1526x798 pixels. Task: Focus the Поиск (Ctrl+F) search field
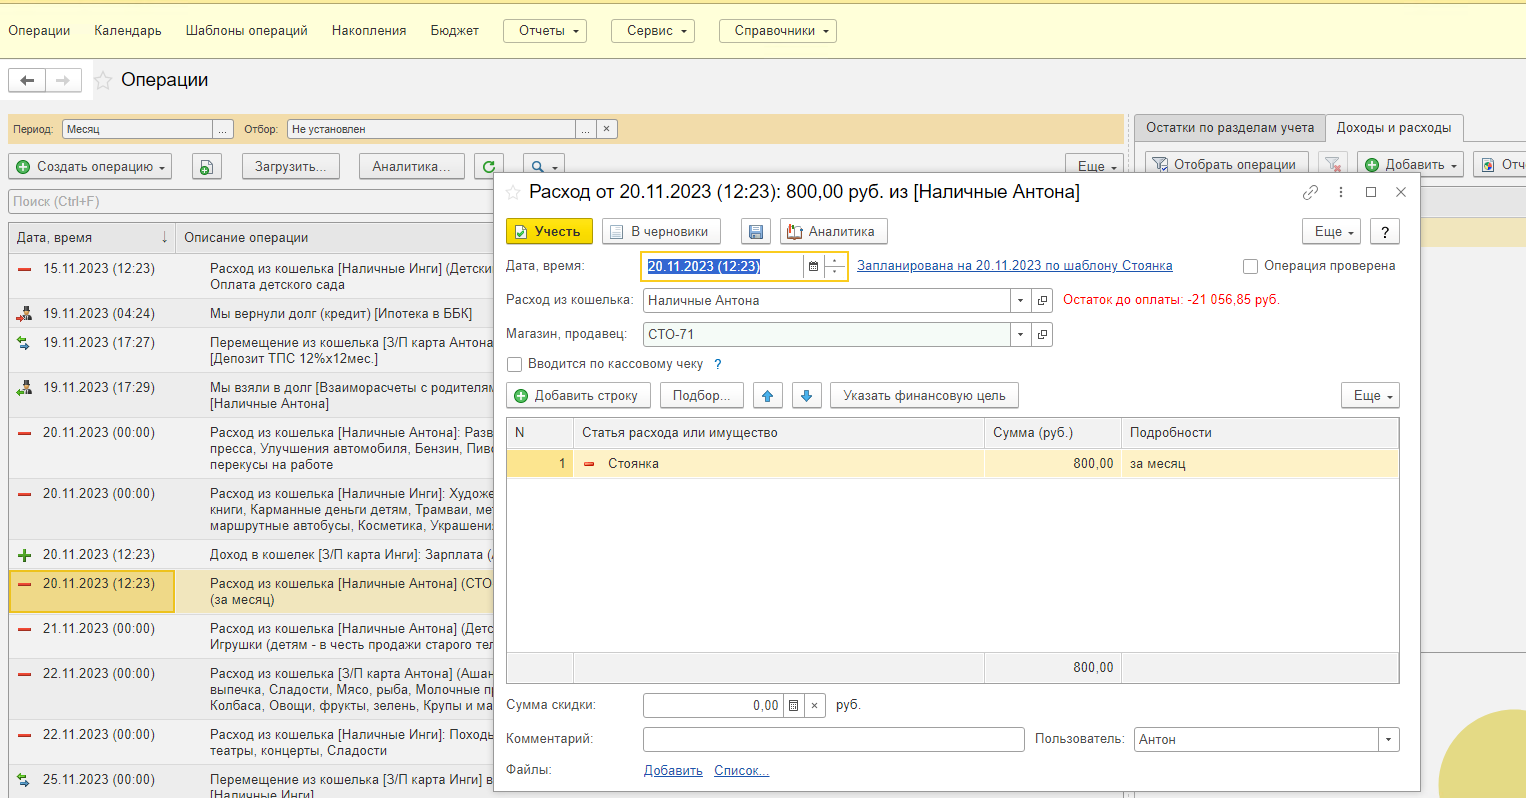pyautogui.click(x=251, y=202)
